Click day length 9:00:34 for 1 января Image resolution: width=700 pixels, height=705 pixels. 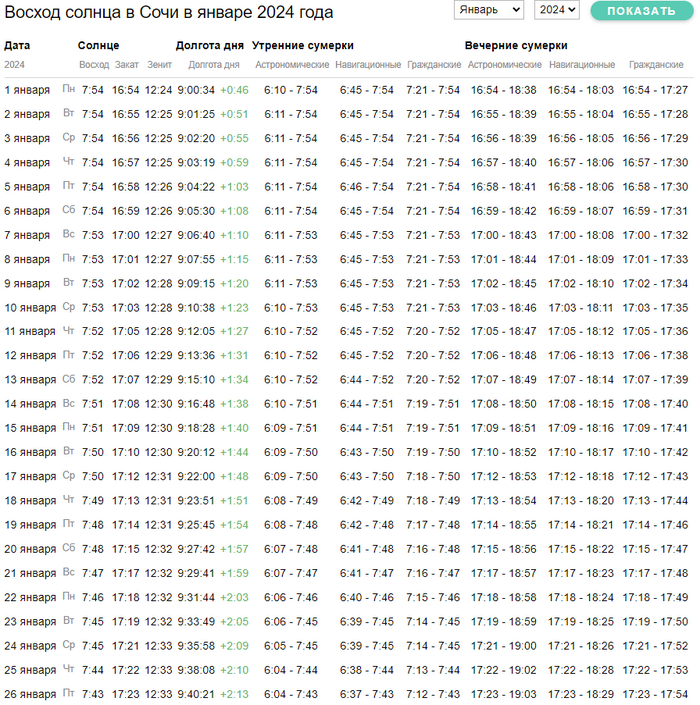tap(196, 90)
